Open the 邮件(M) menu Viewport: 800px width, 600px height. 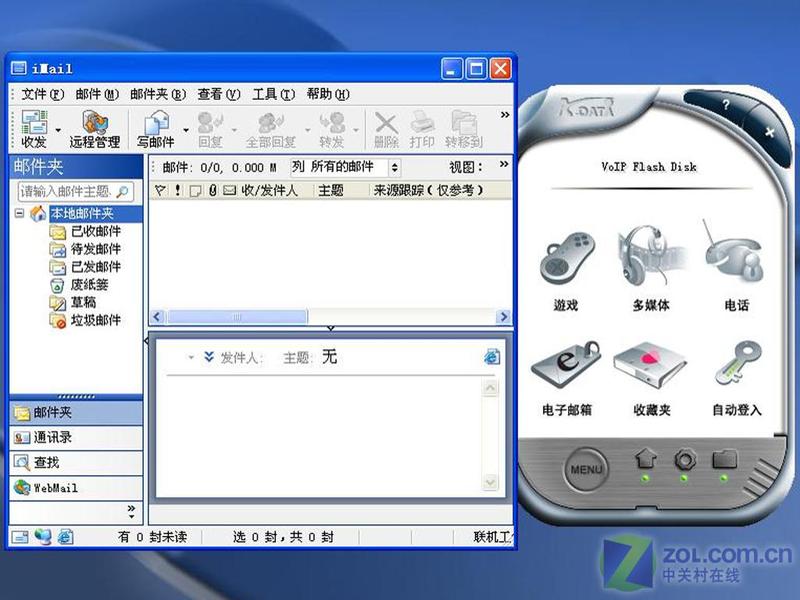coord(97,94)
